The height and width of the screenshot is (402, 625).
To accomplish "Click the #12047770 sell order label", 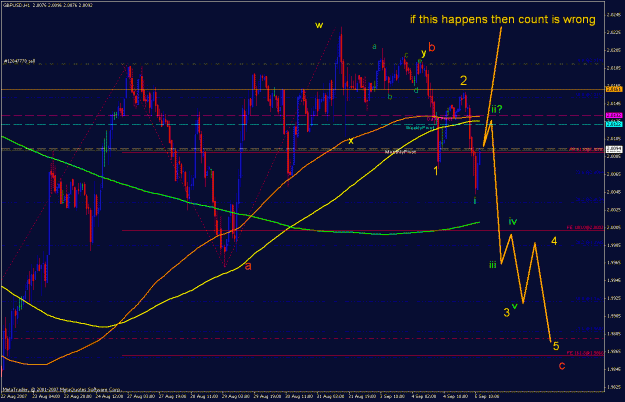I will coord(19,61).
